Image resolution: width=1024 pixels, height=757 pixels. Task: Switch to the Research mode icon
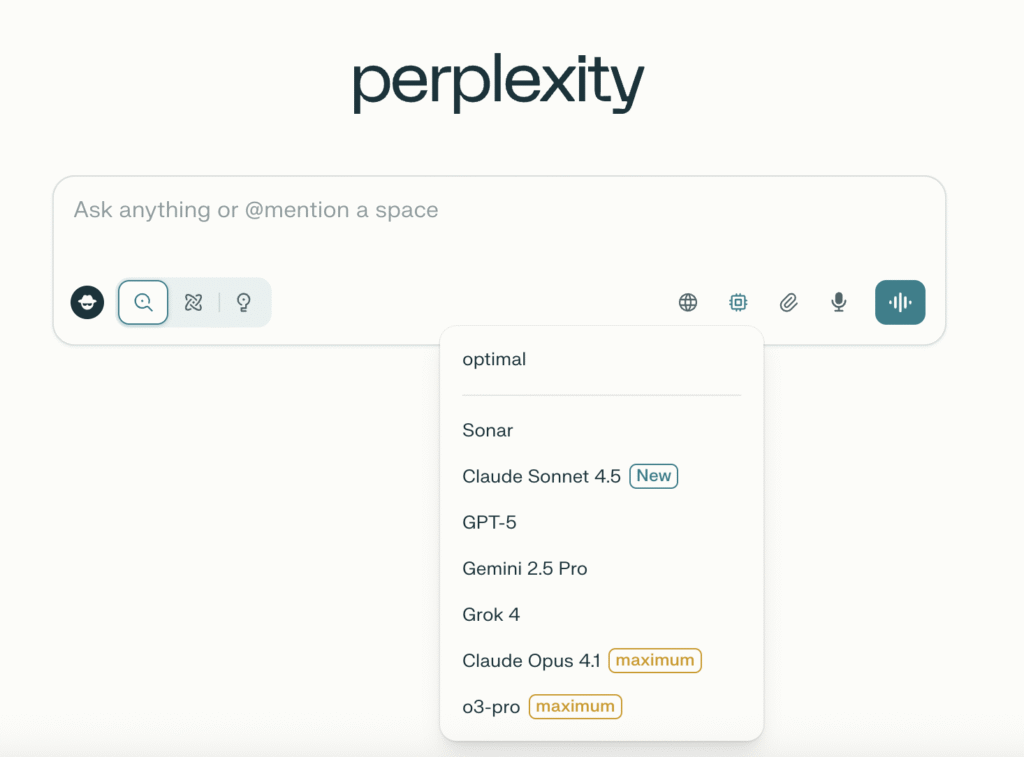[194, 302]
